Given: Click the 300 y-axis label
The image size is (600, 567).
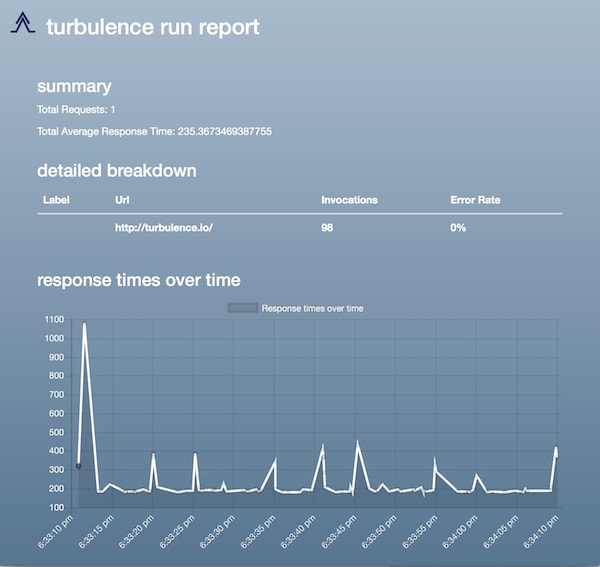Looking at the screenshot, I should [x=56, y=470].
